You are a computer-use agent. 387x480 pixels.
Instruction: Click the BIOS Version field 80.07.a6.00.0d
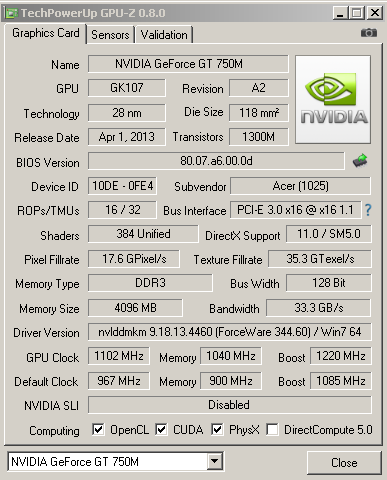[x=216, y=161]
